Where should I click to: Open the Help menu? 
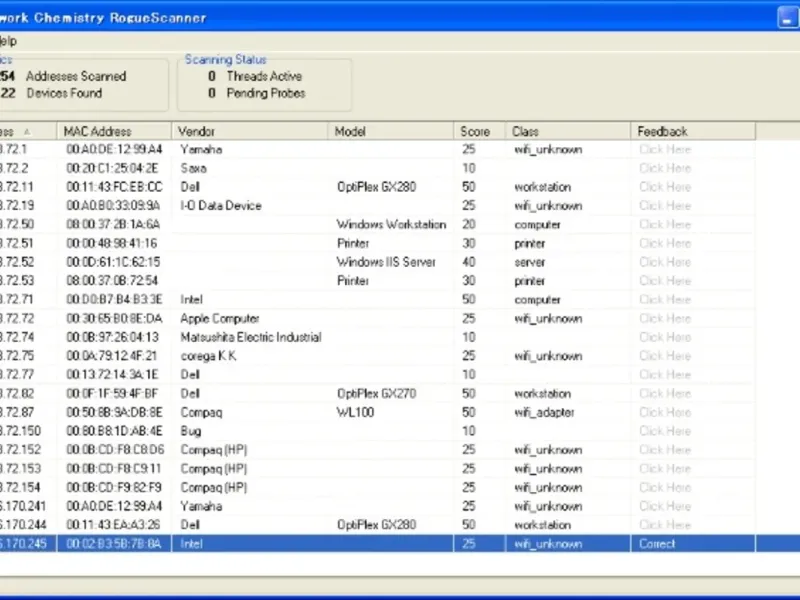(8, 41)
